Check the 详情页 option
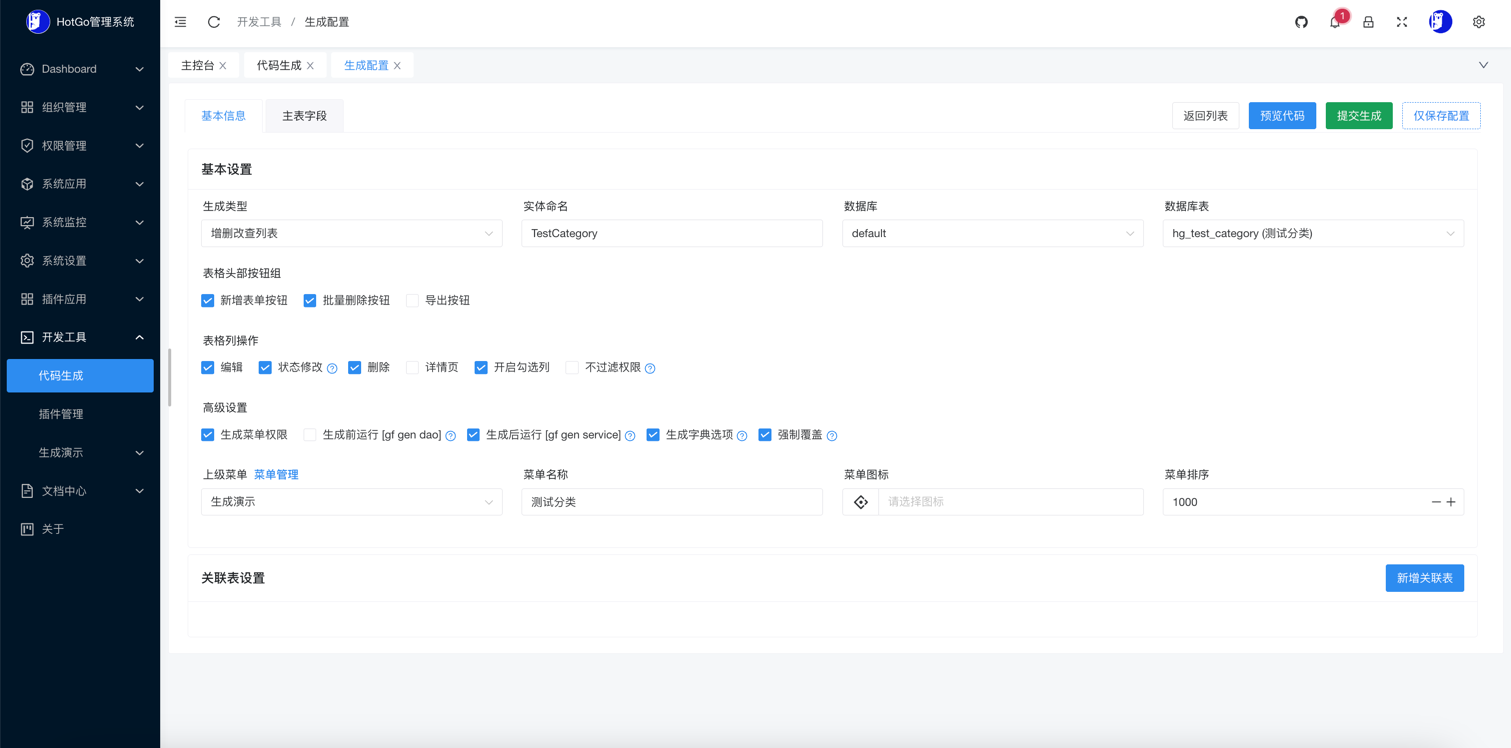Screen dimensions: 1511x748 [412, 368]
